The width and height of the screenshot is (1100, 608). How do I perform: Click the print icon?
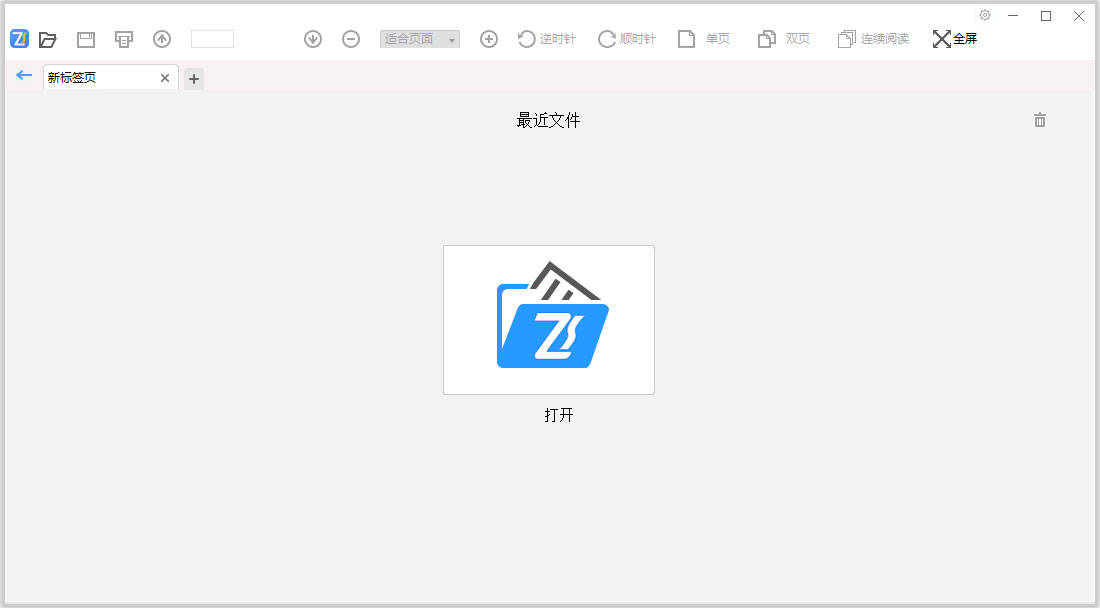coord(124,39)
